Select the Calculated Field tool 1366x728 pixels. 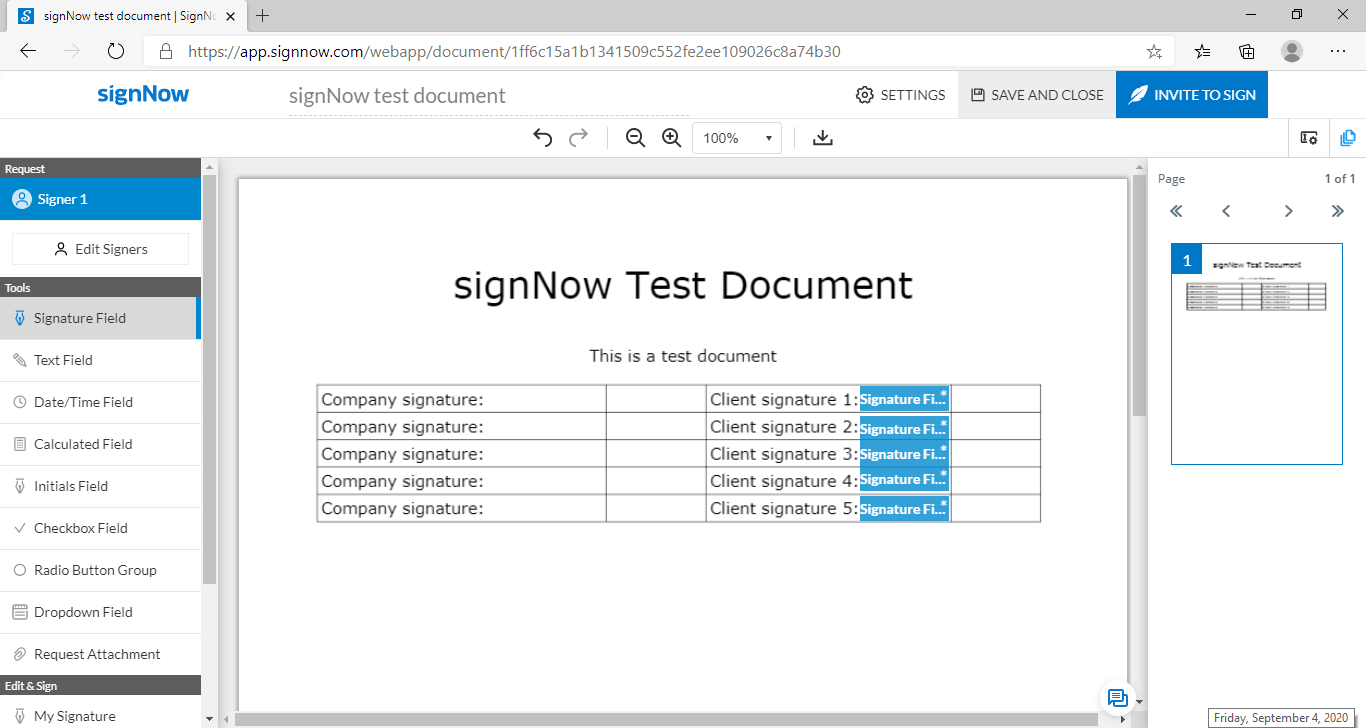point(100,444)
